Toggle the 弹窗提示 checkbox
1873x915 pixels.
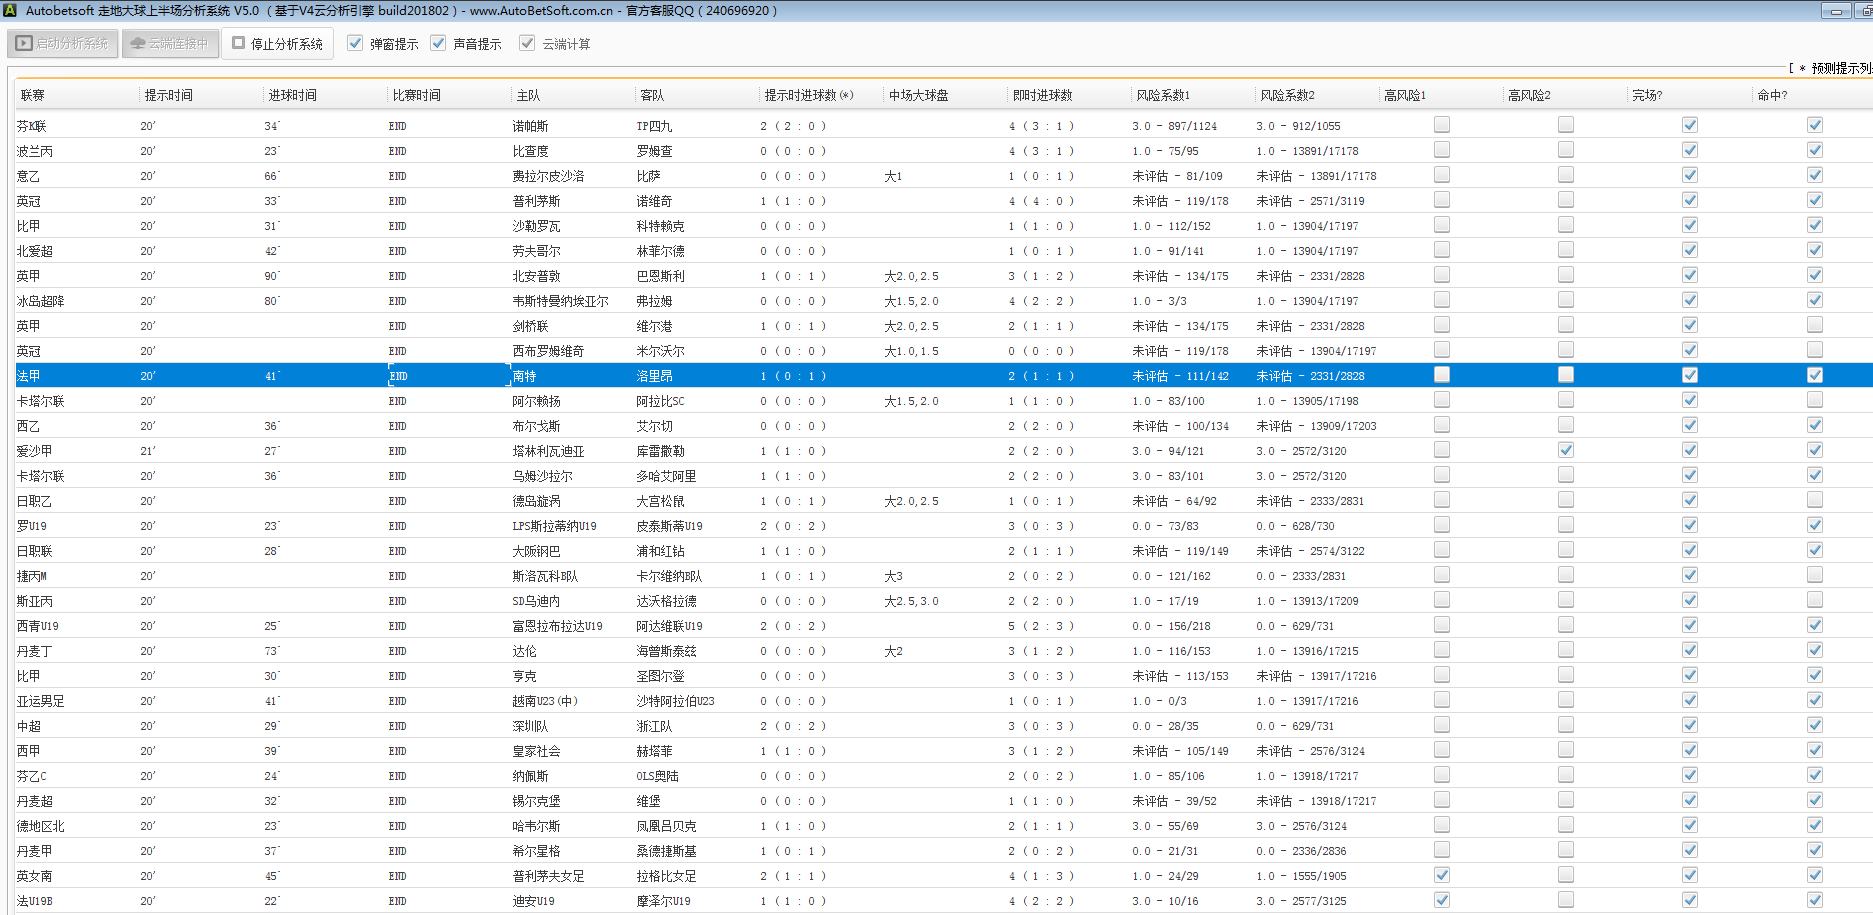point(355,43)
